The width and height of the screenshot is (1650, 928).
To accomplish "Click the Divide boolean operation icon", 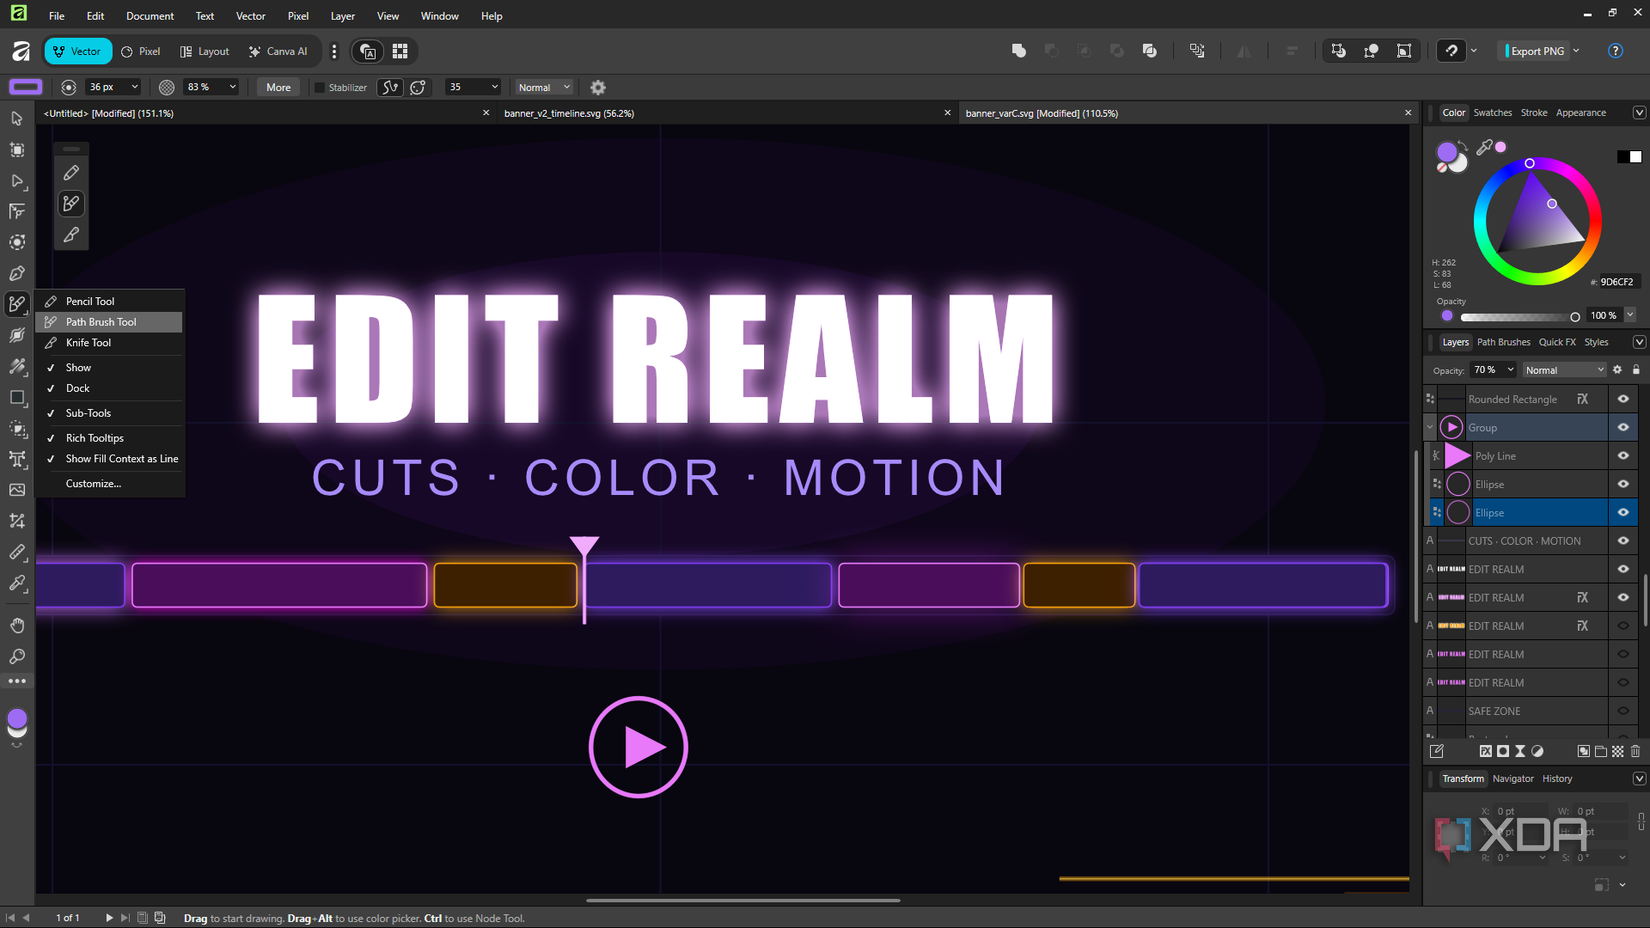I will click(x=1150, y=51).
